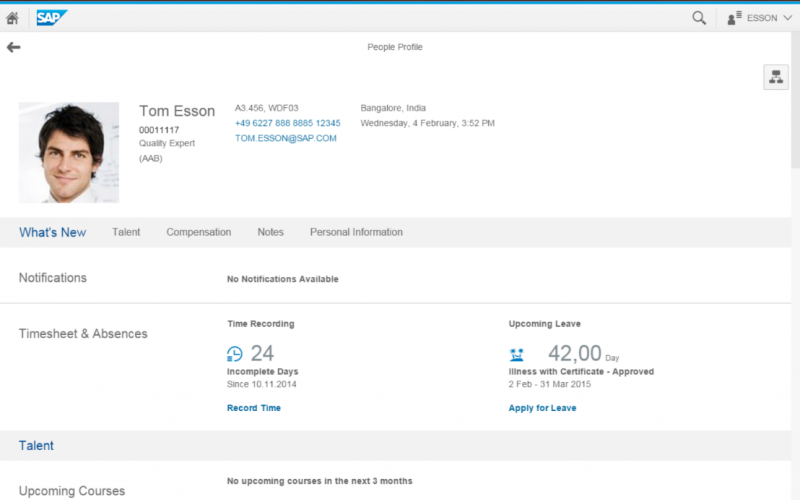The width and height of the screenshot is (800, 500).
Task: Switch to the Talent tab
Action: pos(126,232)
